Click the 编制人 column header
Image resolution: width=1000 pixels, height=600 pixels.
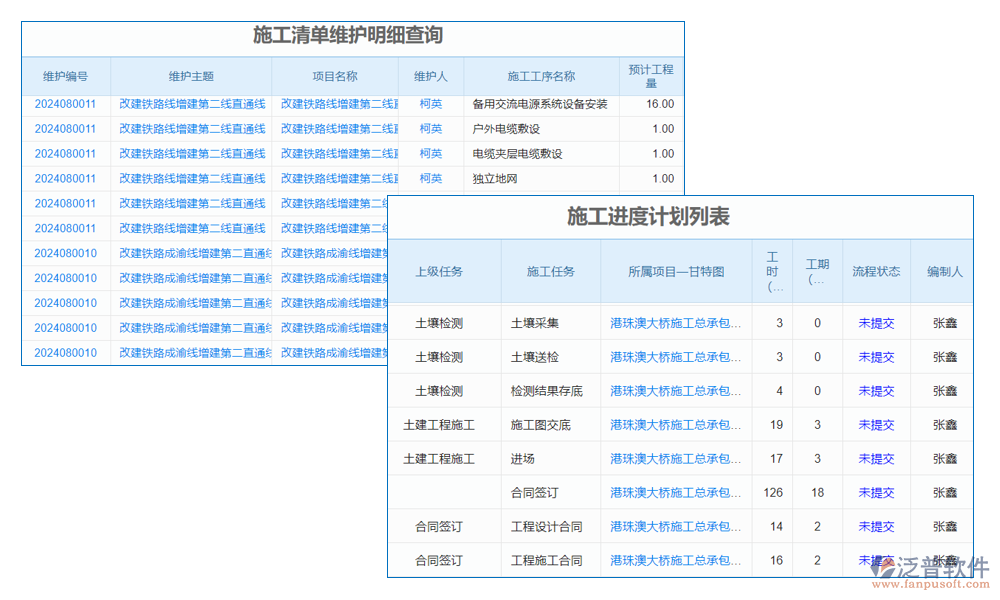pos(943,271)
